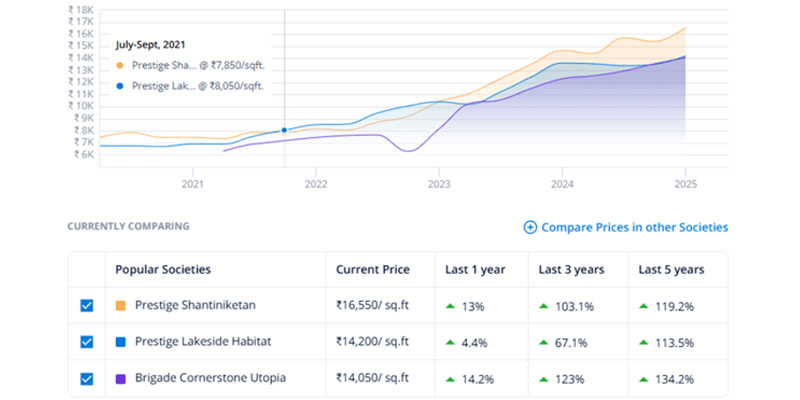Click the 2023 label on the time axis
This screenshot has height=400, width=800.
click(x=439, y=184)
